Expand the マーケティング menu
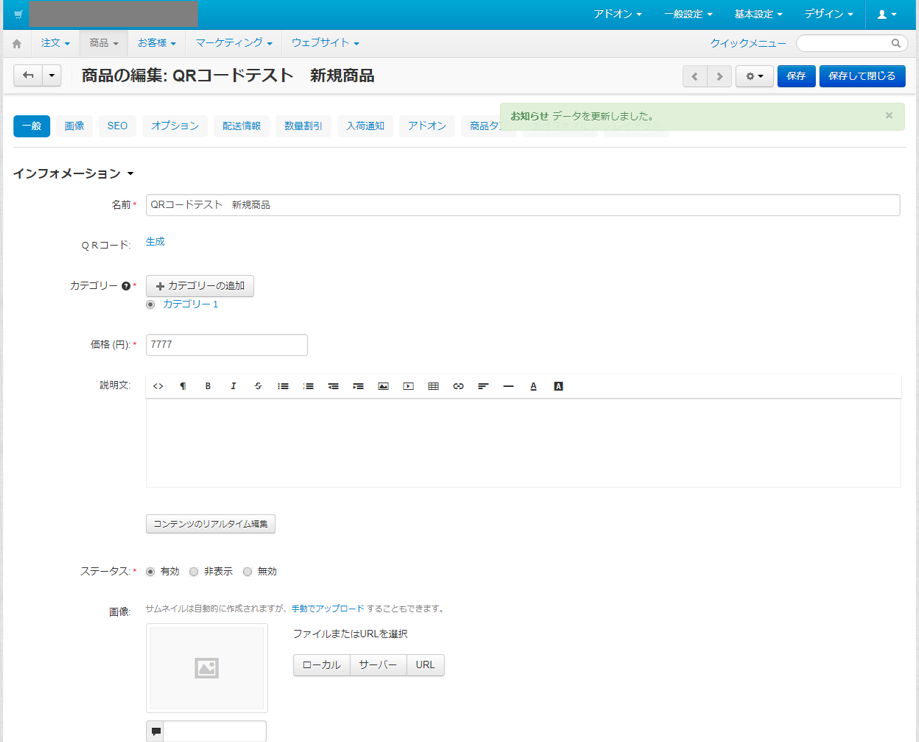The height and width of the screenshot is (742, 919). [x=233, y=43]
